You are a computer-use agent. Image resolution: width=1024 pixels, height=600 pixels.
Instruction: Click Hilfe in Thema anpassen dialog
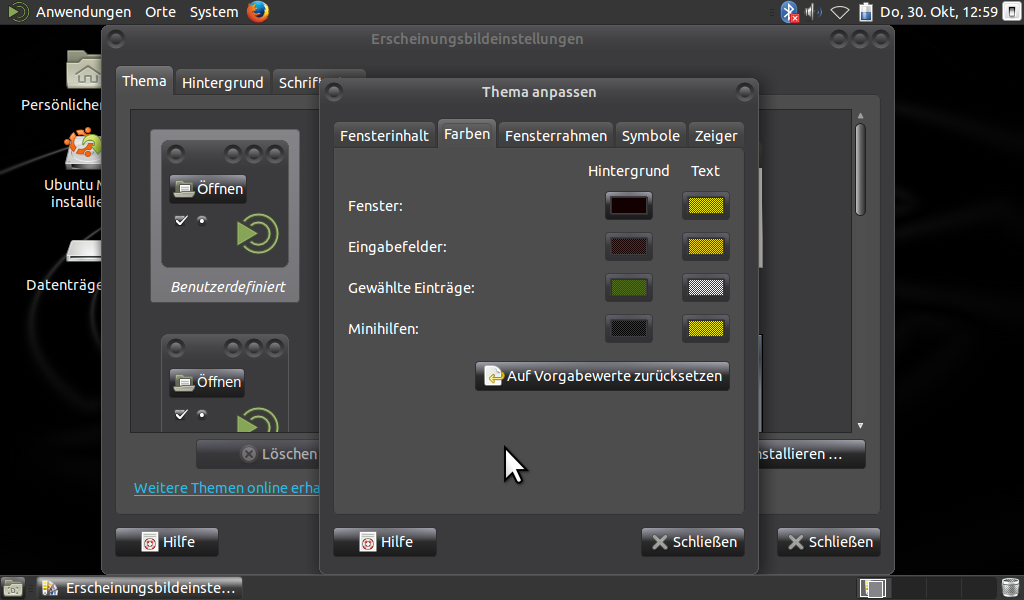(385, 542)
